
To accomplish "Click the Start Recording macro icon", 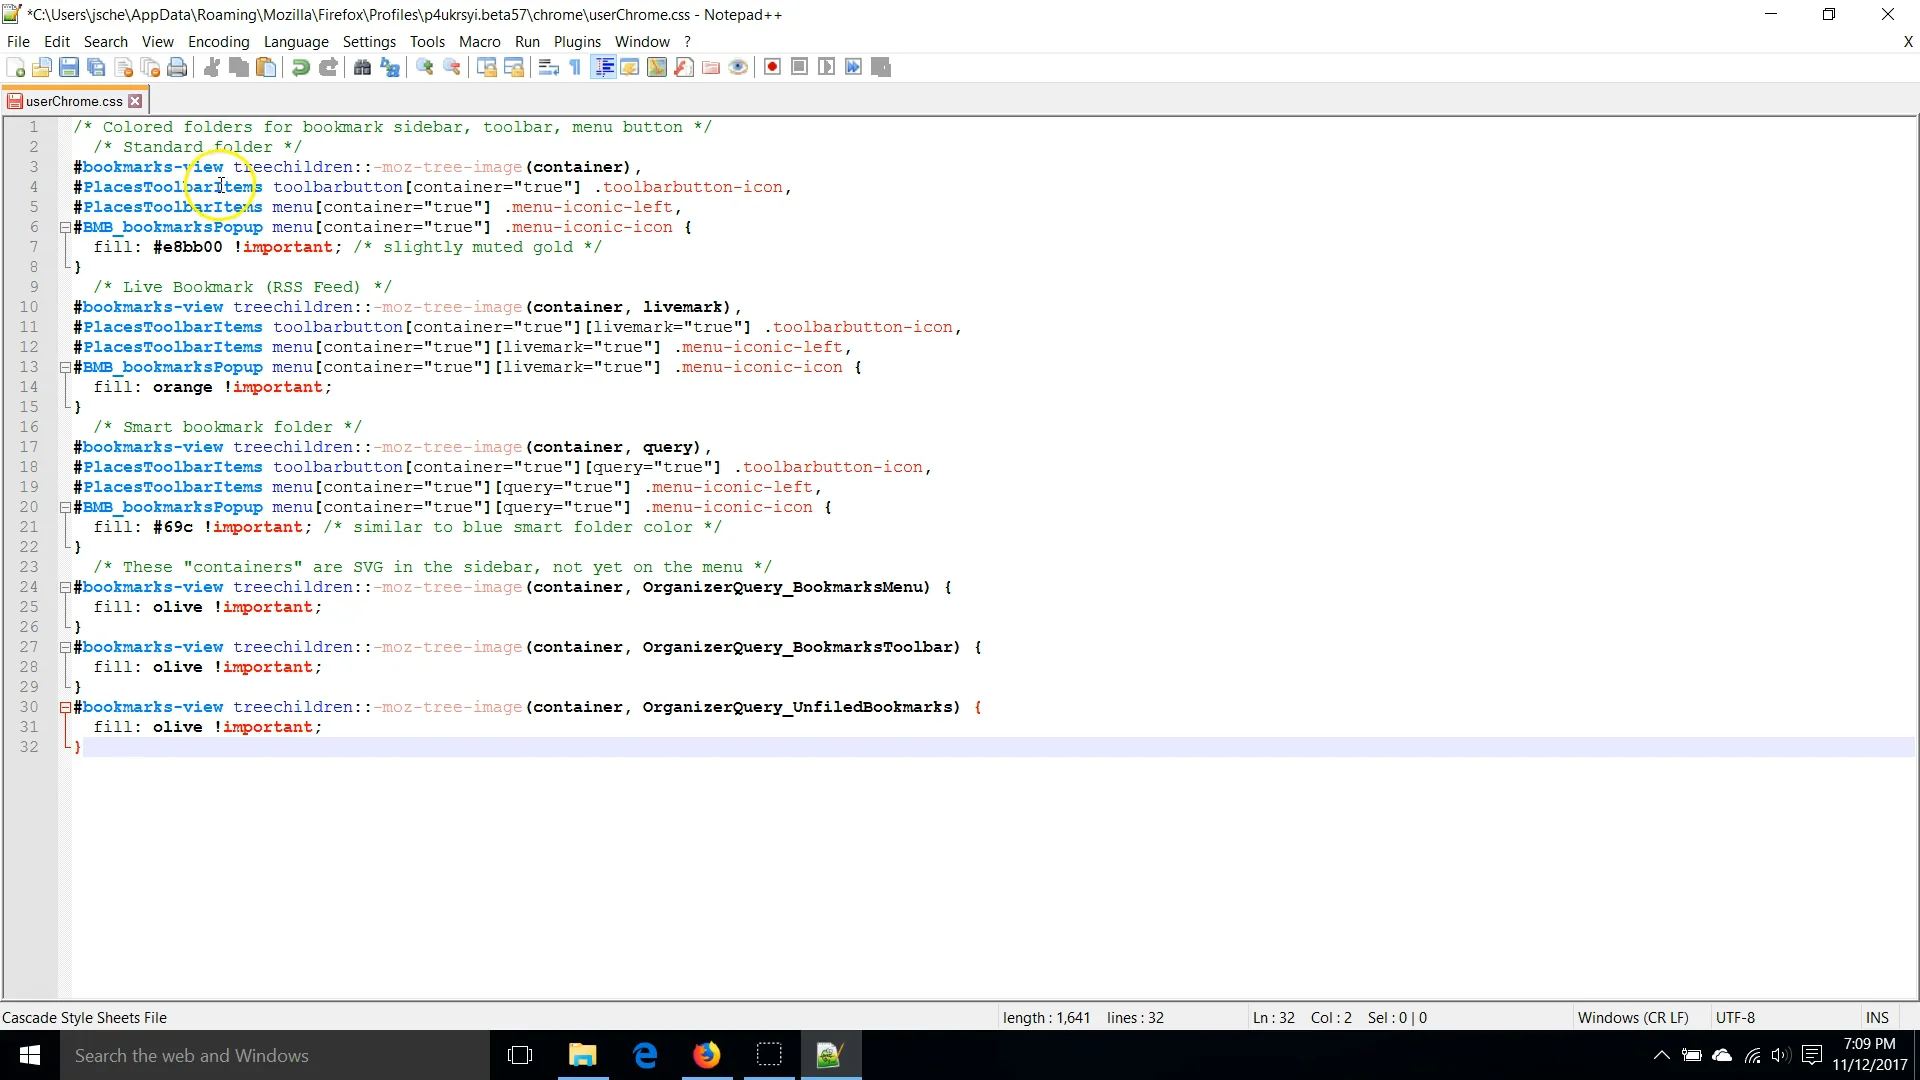I will [x=772, y=67].
